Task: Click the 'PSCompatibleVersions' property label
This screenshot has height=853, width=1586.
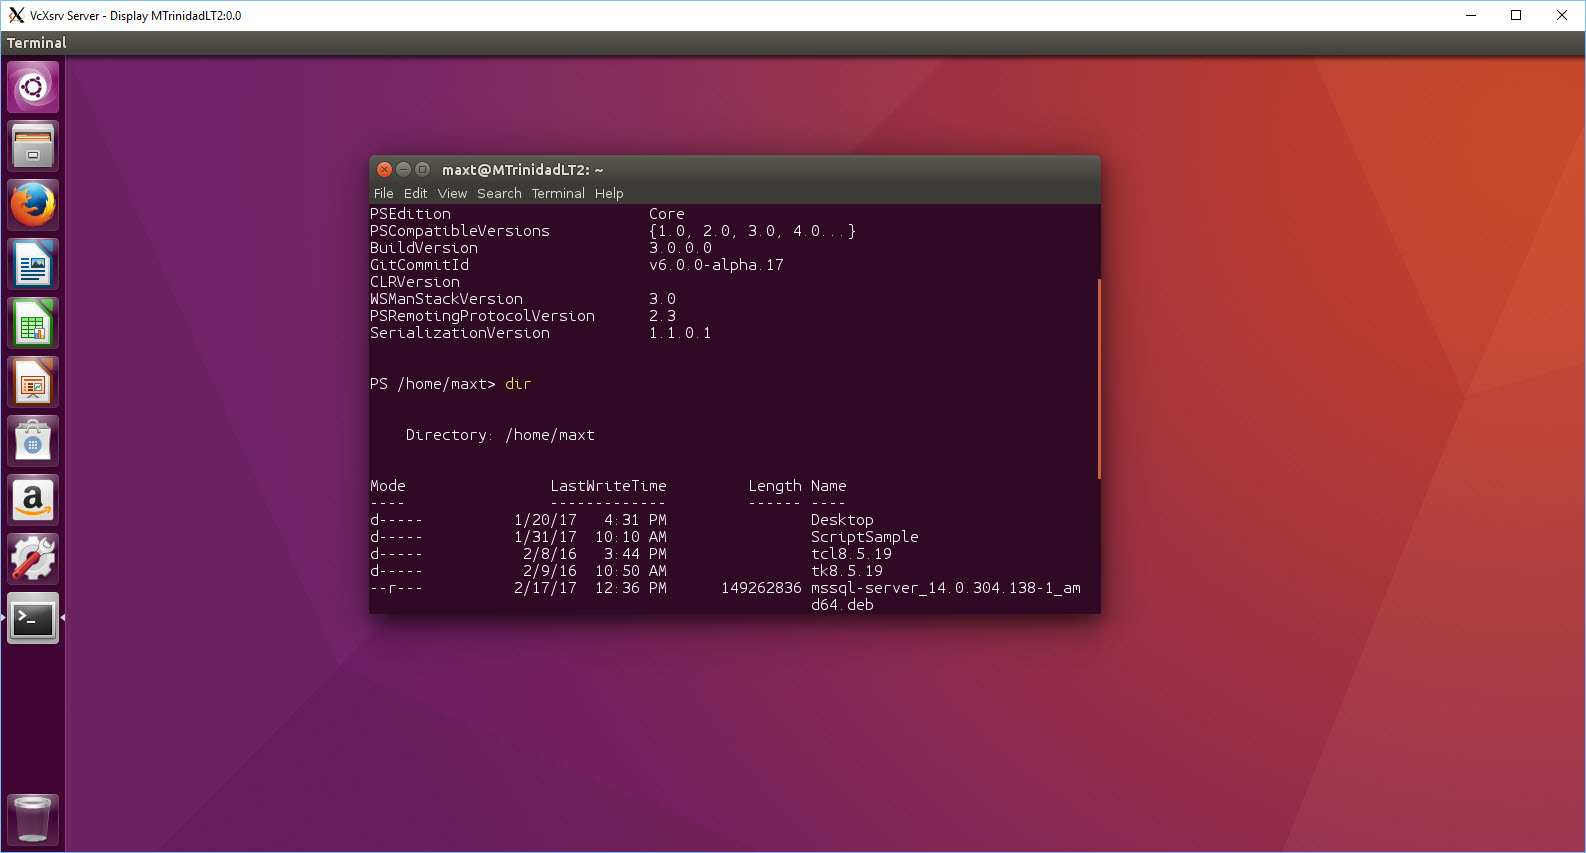Action: [460, 231]
